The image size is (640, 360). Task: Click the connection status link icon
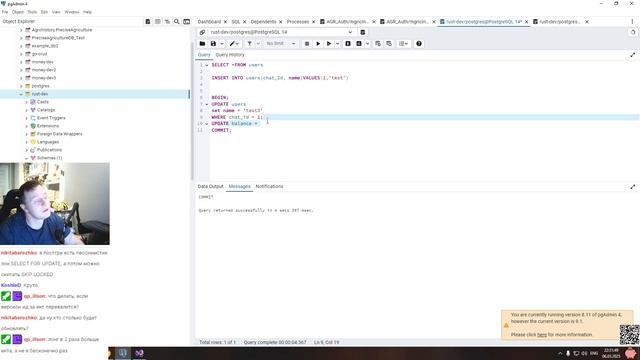pos(202,32)
